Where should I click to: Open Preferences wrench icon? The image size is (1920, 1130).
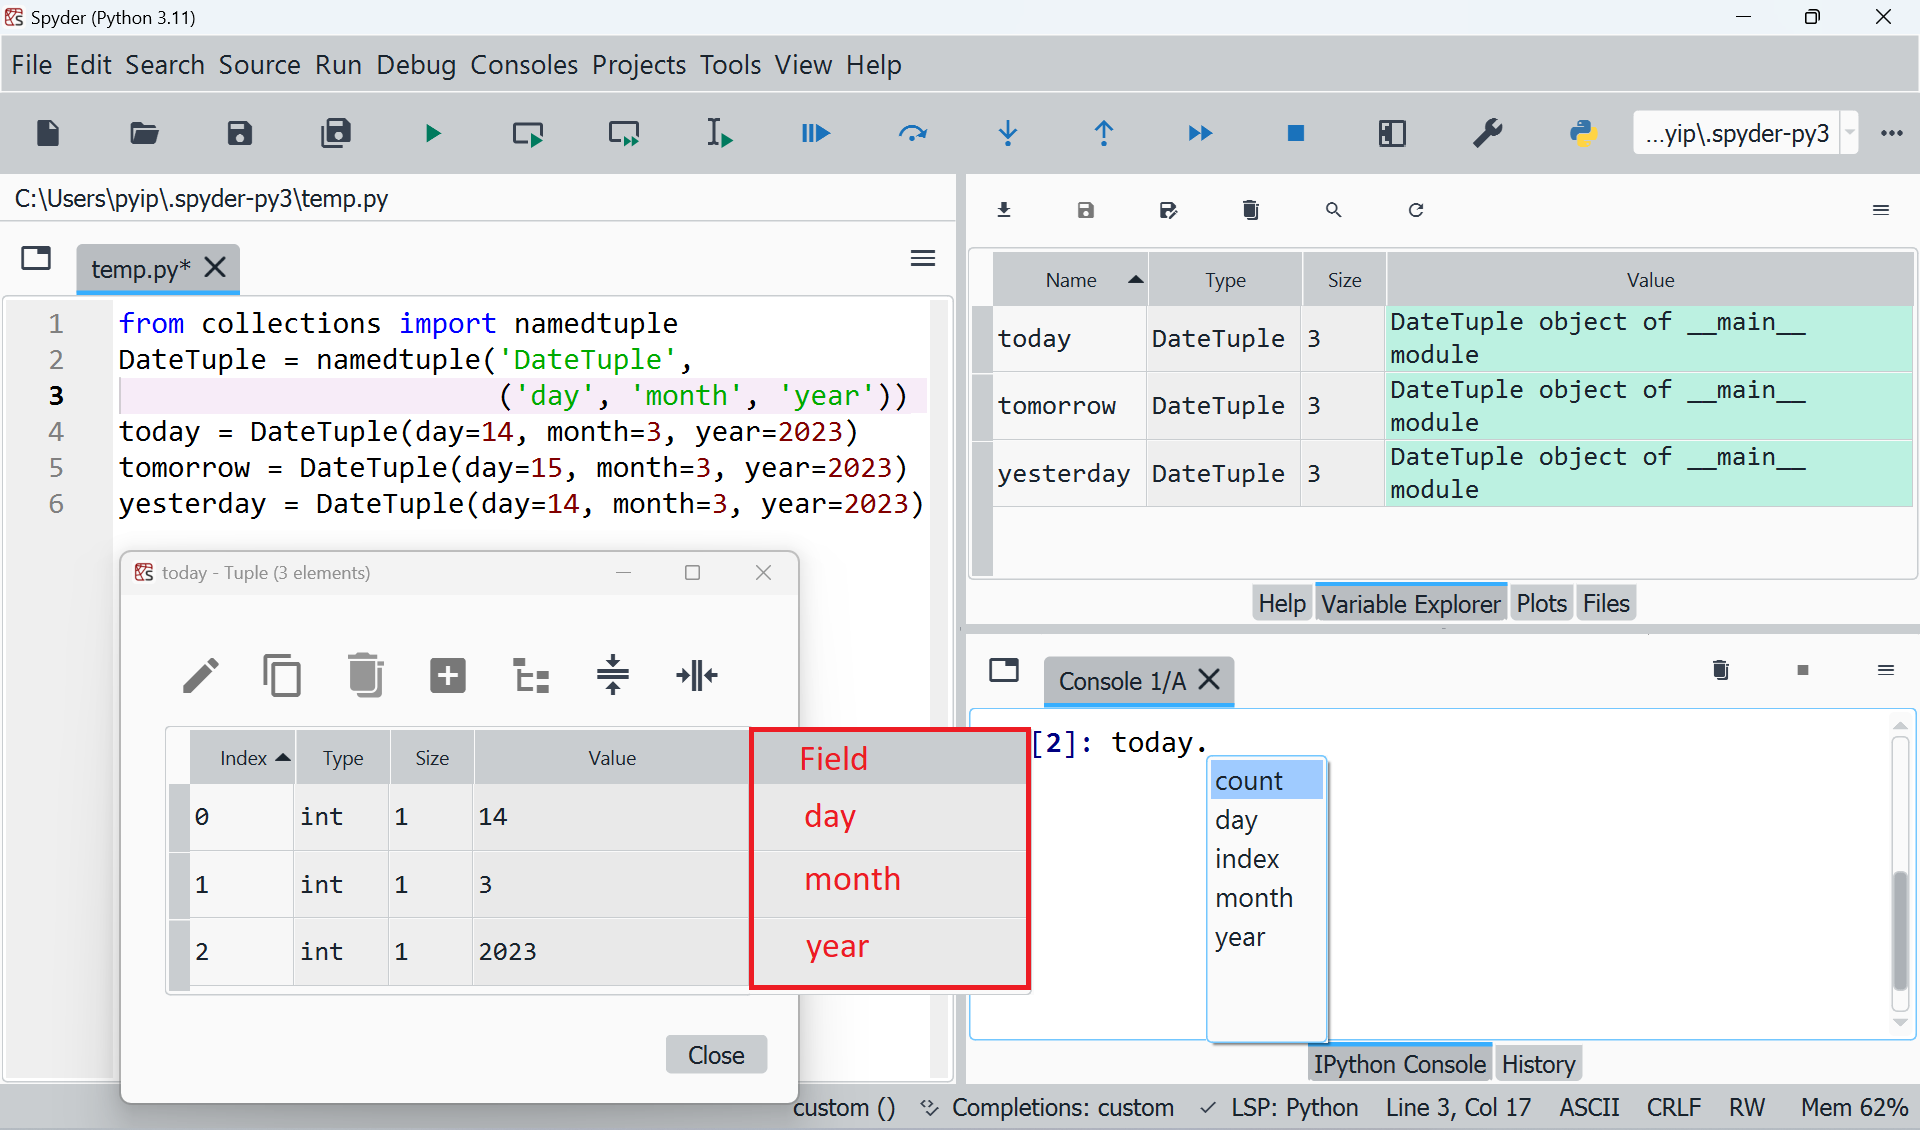pos(1487,133)
